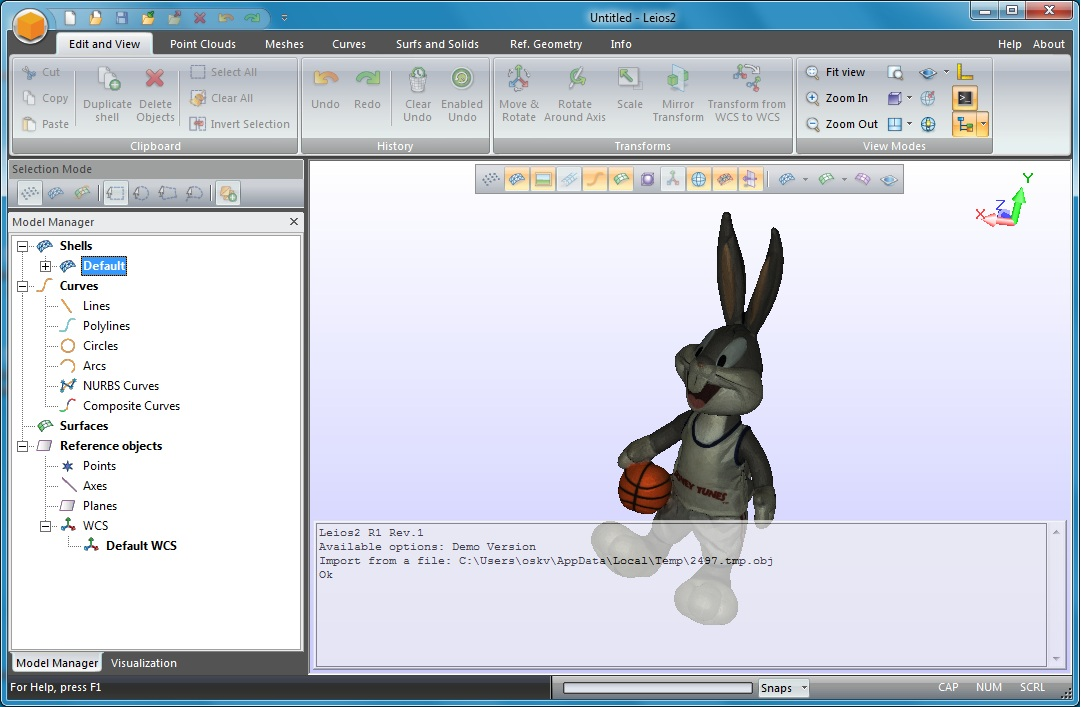Click the Invert Selection button
1081x707 pixels.
pyautogui.click(x=240, y=124)
